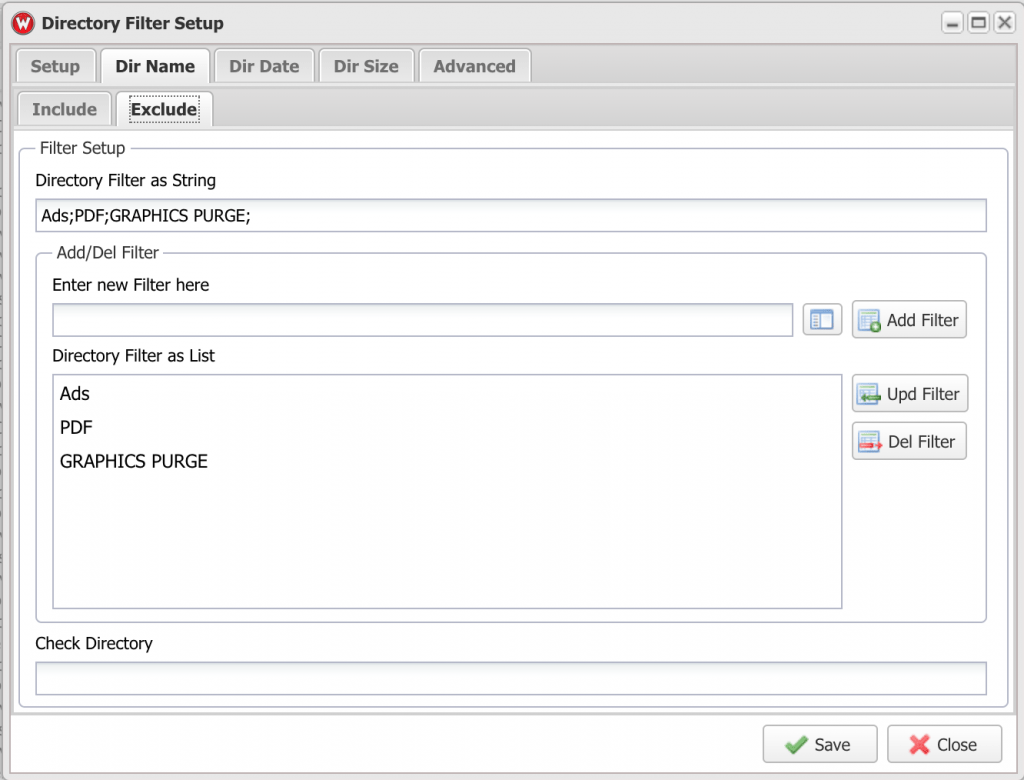Image resolution: width=1024 pixels, height=780 pixels.
Task: Click the maximize icon in the titlebar
Action: 978,22
